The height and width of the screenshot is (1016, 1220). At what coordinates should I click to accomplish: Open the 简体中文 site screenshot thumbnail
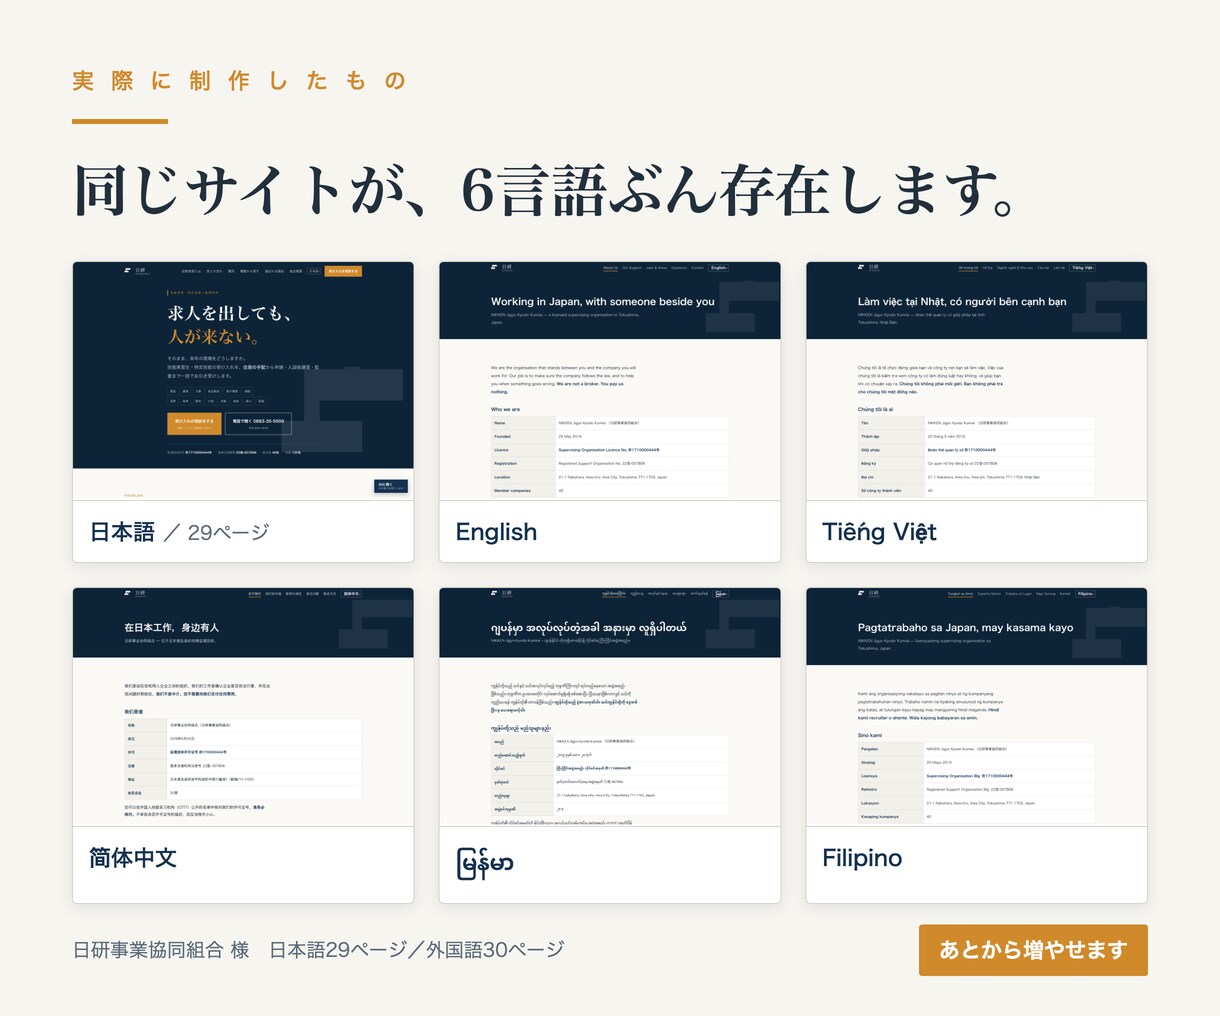[x=243, y=706]
